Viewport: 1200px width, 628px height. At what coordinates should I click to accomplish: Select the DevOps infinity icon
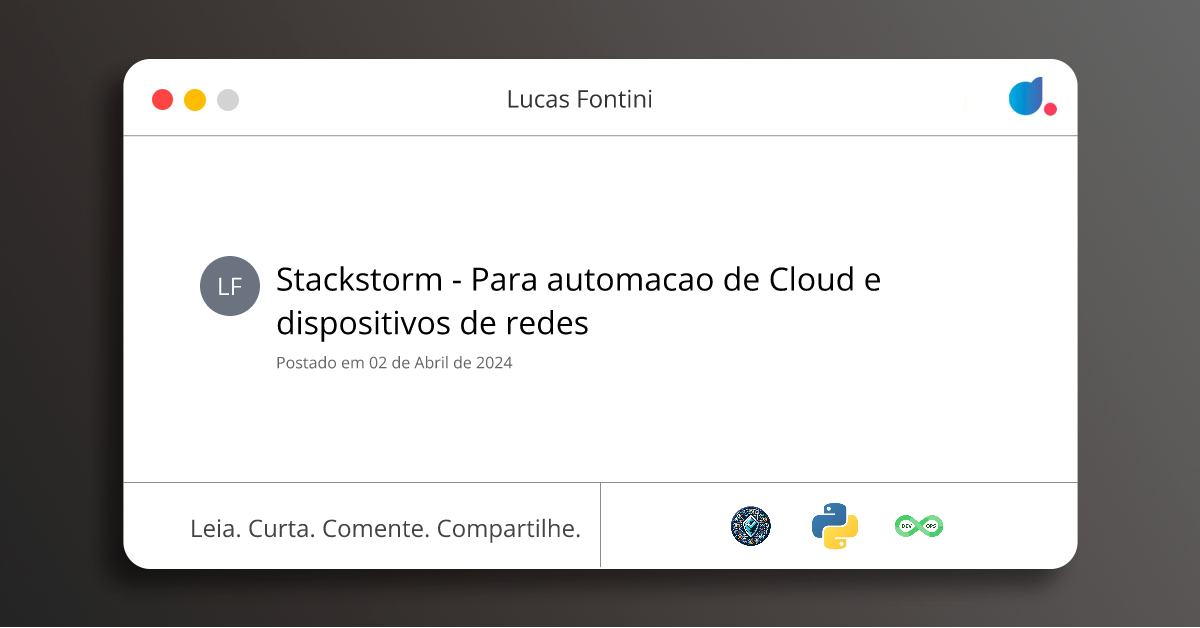coord(918,525)
